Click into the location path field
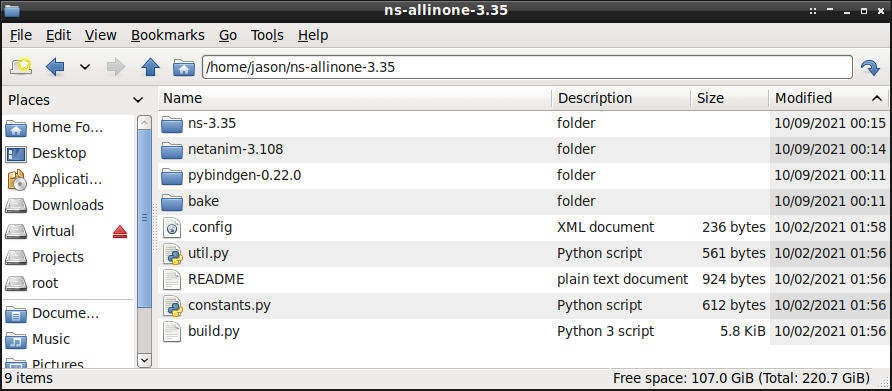This screenshot has height=391, width=892. pyautogui.click(x=527, y=67)
